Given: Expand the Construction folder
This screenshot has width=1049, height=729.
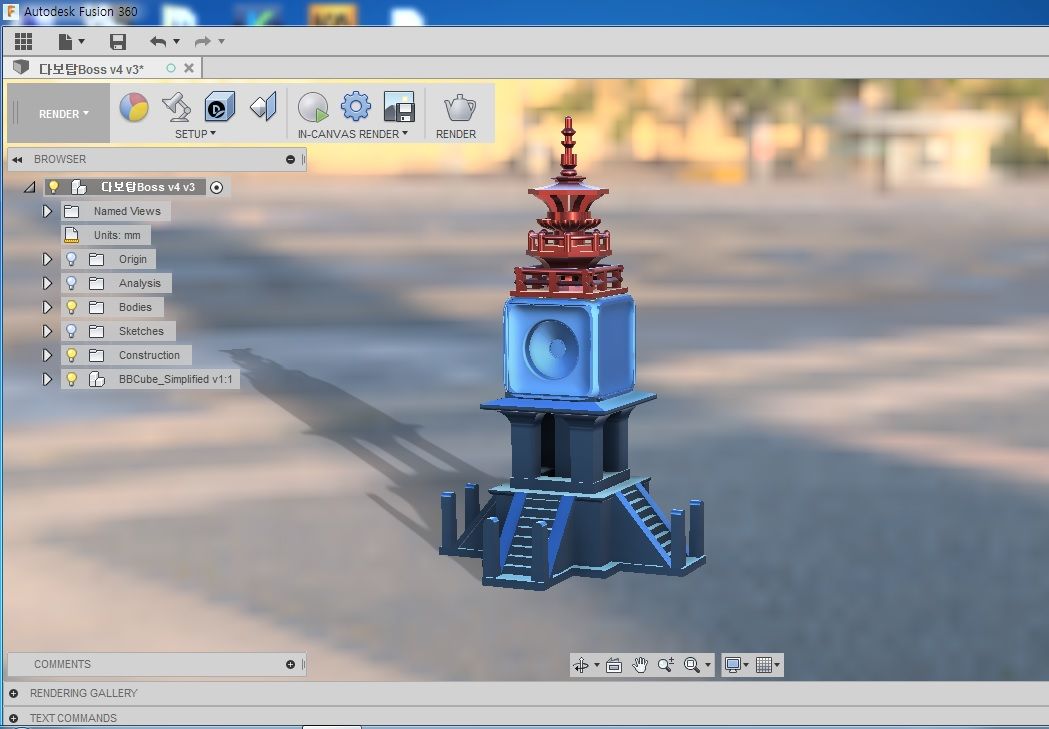Looking at the screenshot, I should [47, 355].
